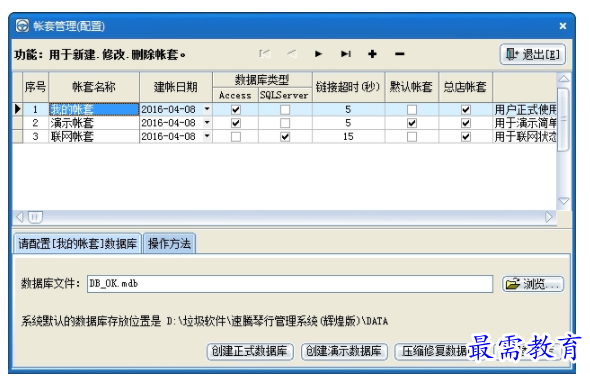590x379 pixels.
Task: Toggle 默认帐套 checkbox for 联网帐套
Action: click(412, 137)
